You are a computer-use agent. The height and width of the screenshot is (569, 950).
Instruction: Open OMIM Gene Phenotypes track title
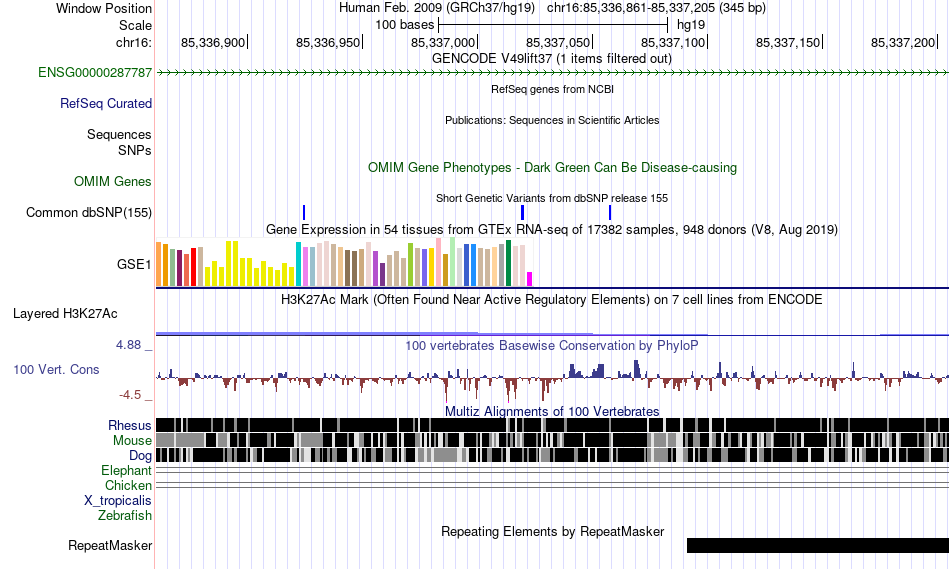(x=553, y=168)
